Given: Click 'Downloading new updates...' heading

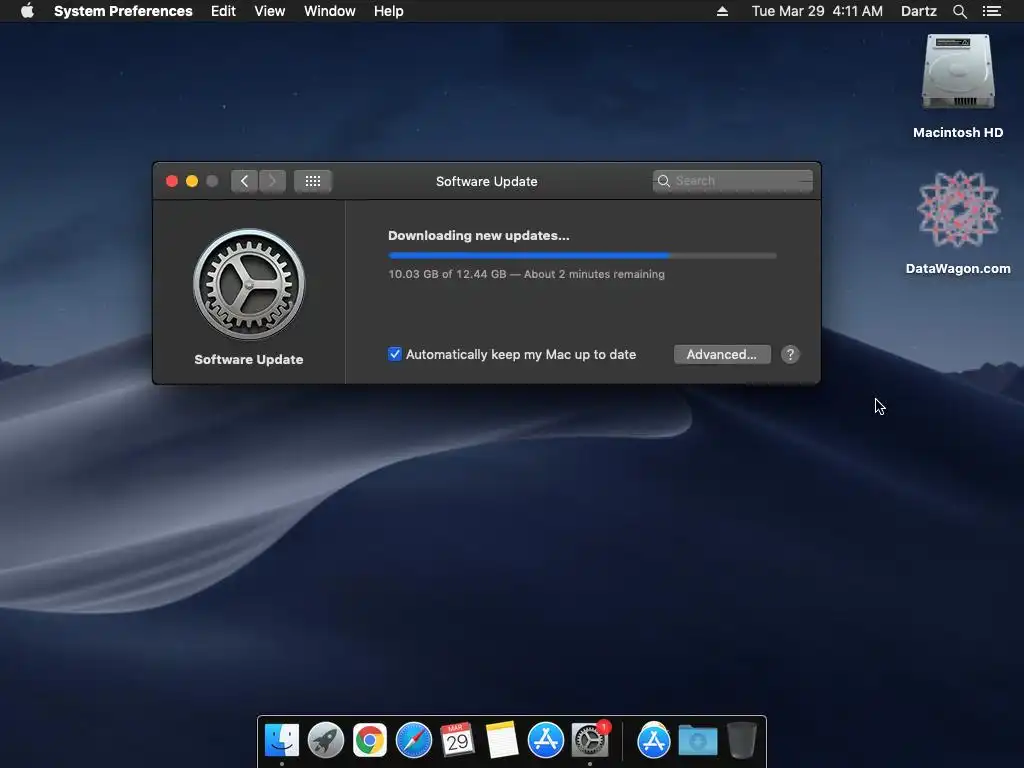Looking at the screenshot, I should coord(479,236).
